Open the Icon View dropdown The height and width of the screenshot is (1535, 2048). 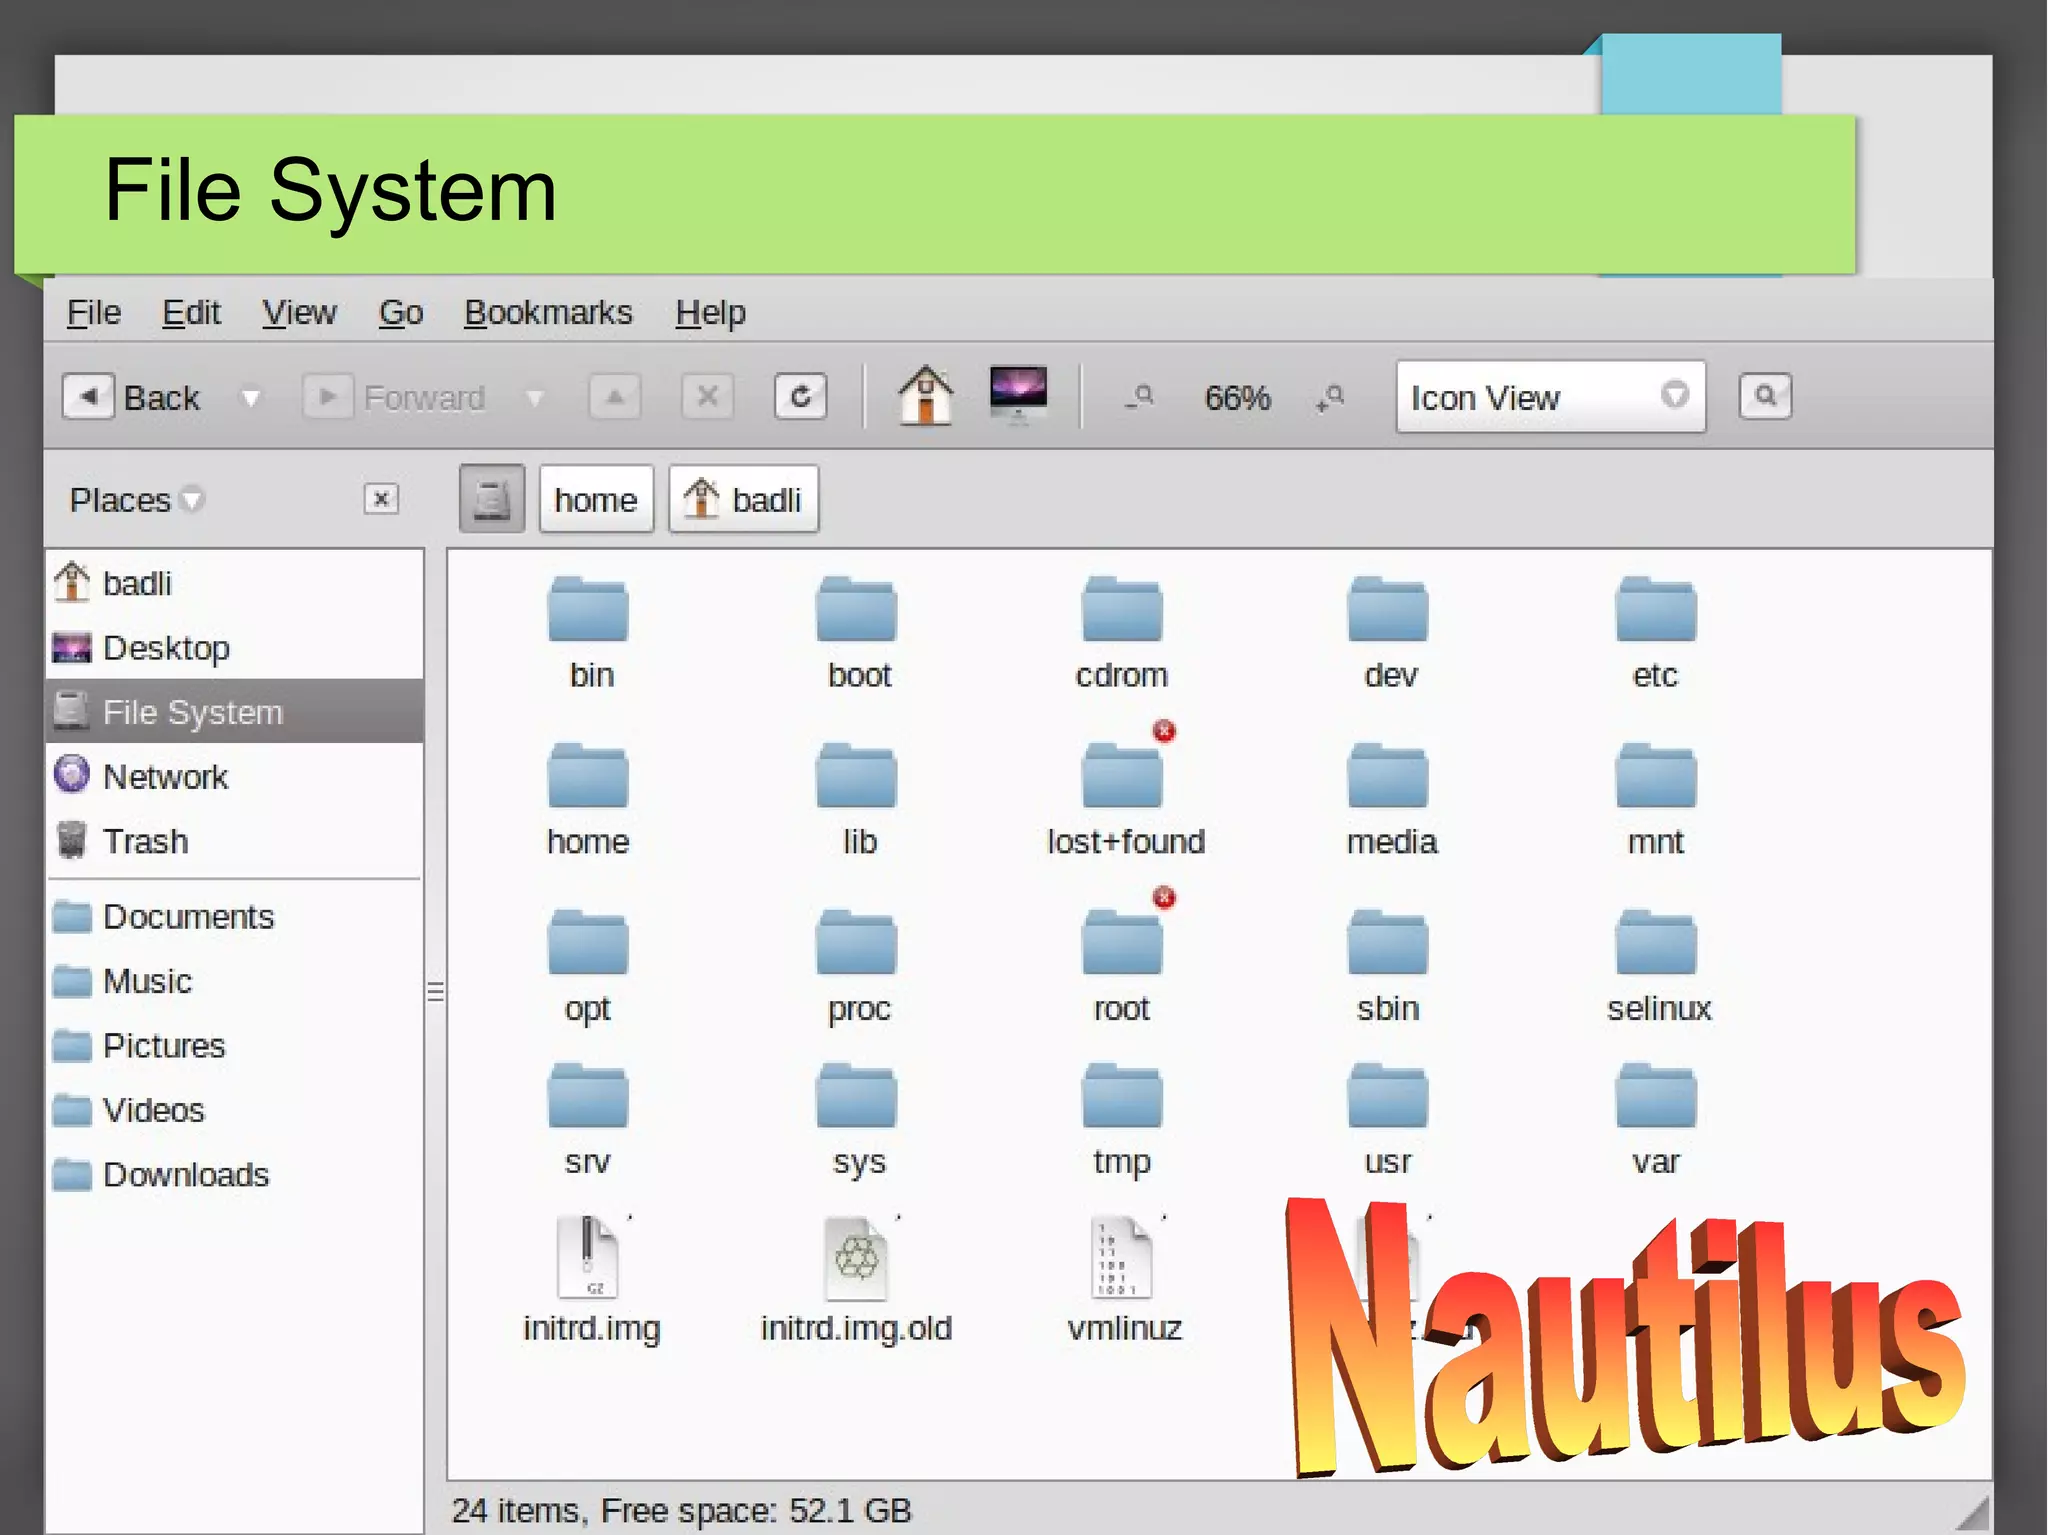coord(1550,397)
